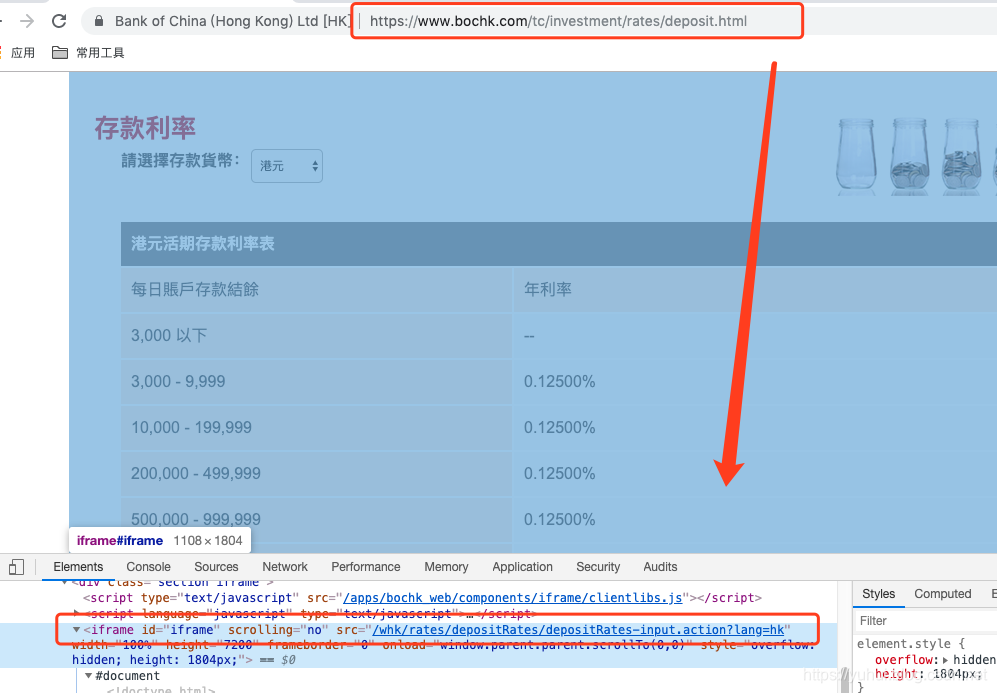Viewport: 997px width, 693px height.
Task: Open the 常用工具 bookmarks folder
Action: pos(88,53)
